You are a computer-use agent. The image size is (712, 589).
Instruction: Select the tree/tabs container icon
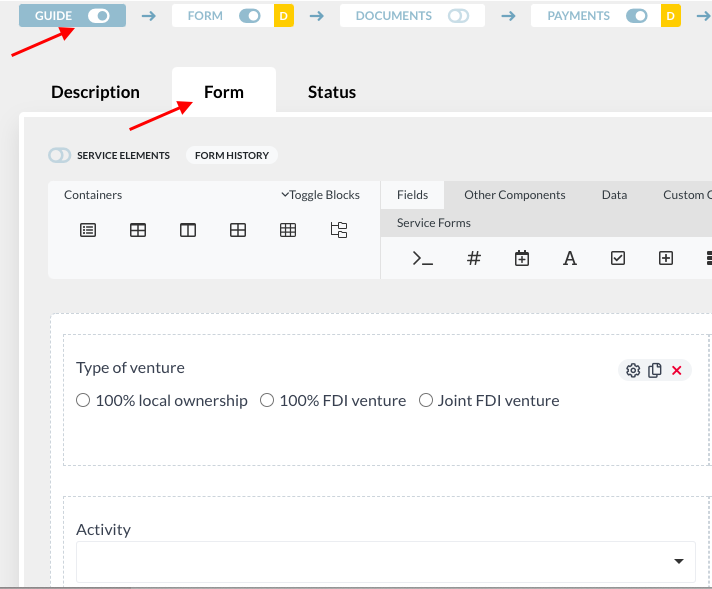pyautogui.click(x=339, y=230)
